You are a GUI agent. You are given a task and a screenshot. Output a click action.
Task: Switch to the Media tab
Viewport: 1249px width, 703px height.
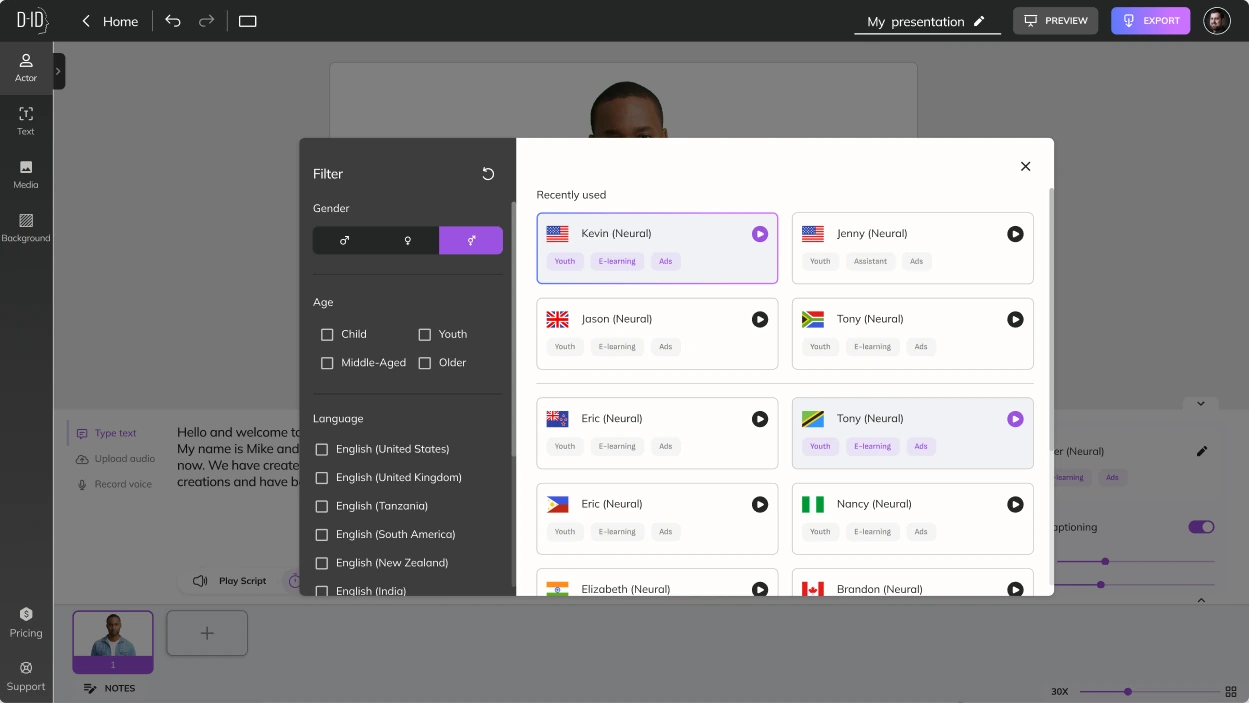26,175
